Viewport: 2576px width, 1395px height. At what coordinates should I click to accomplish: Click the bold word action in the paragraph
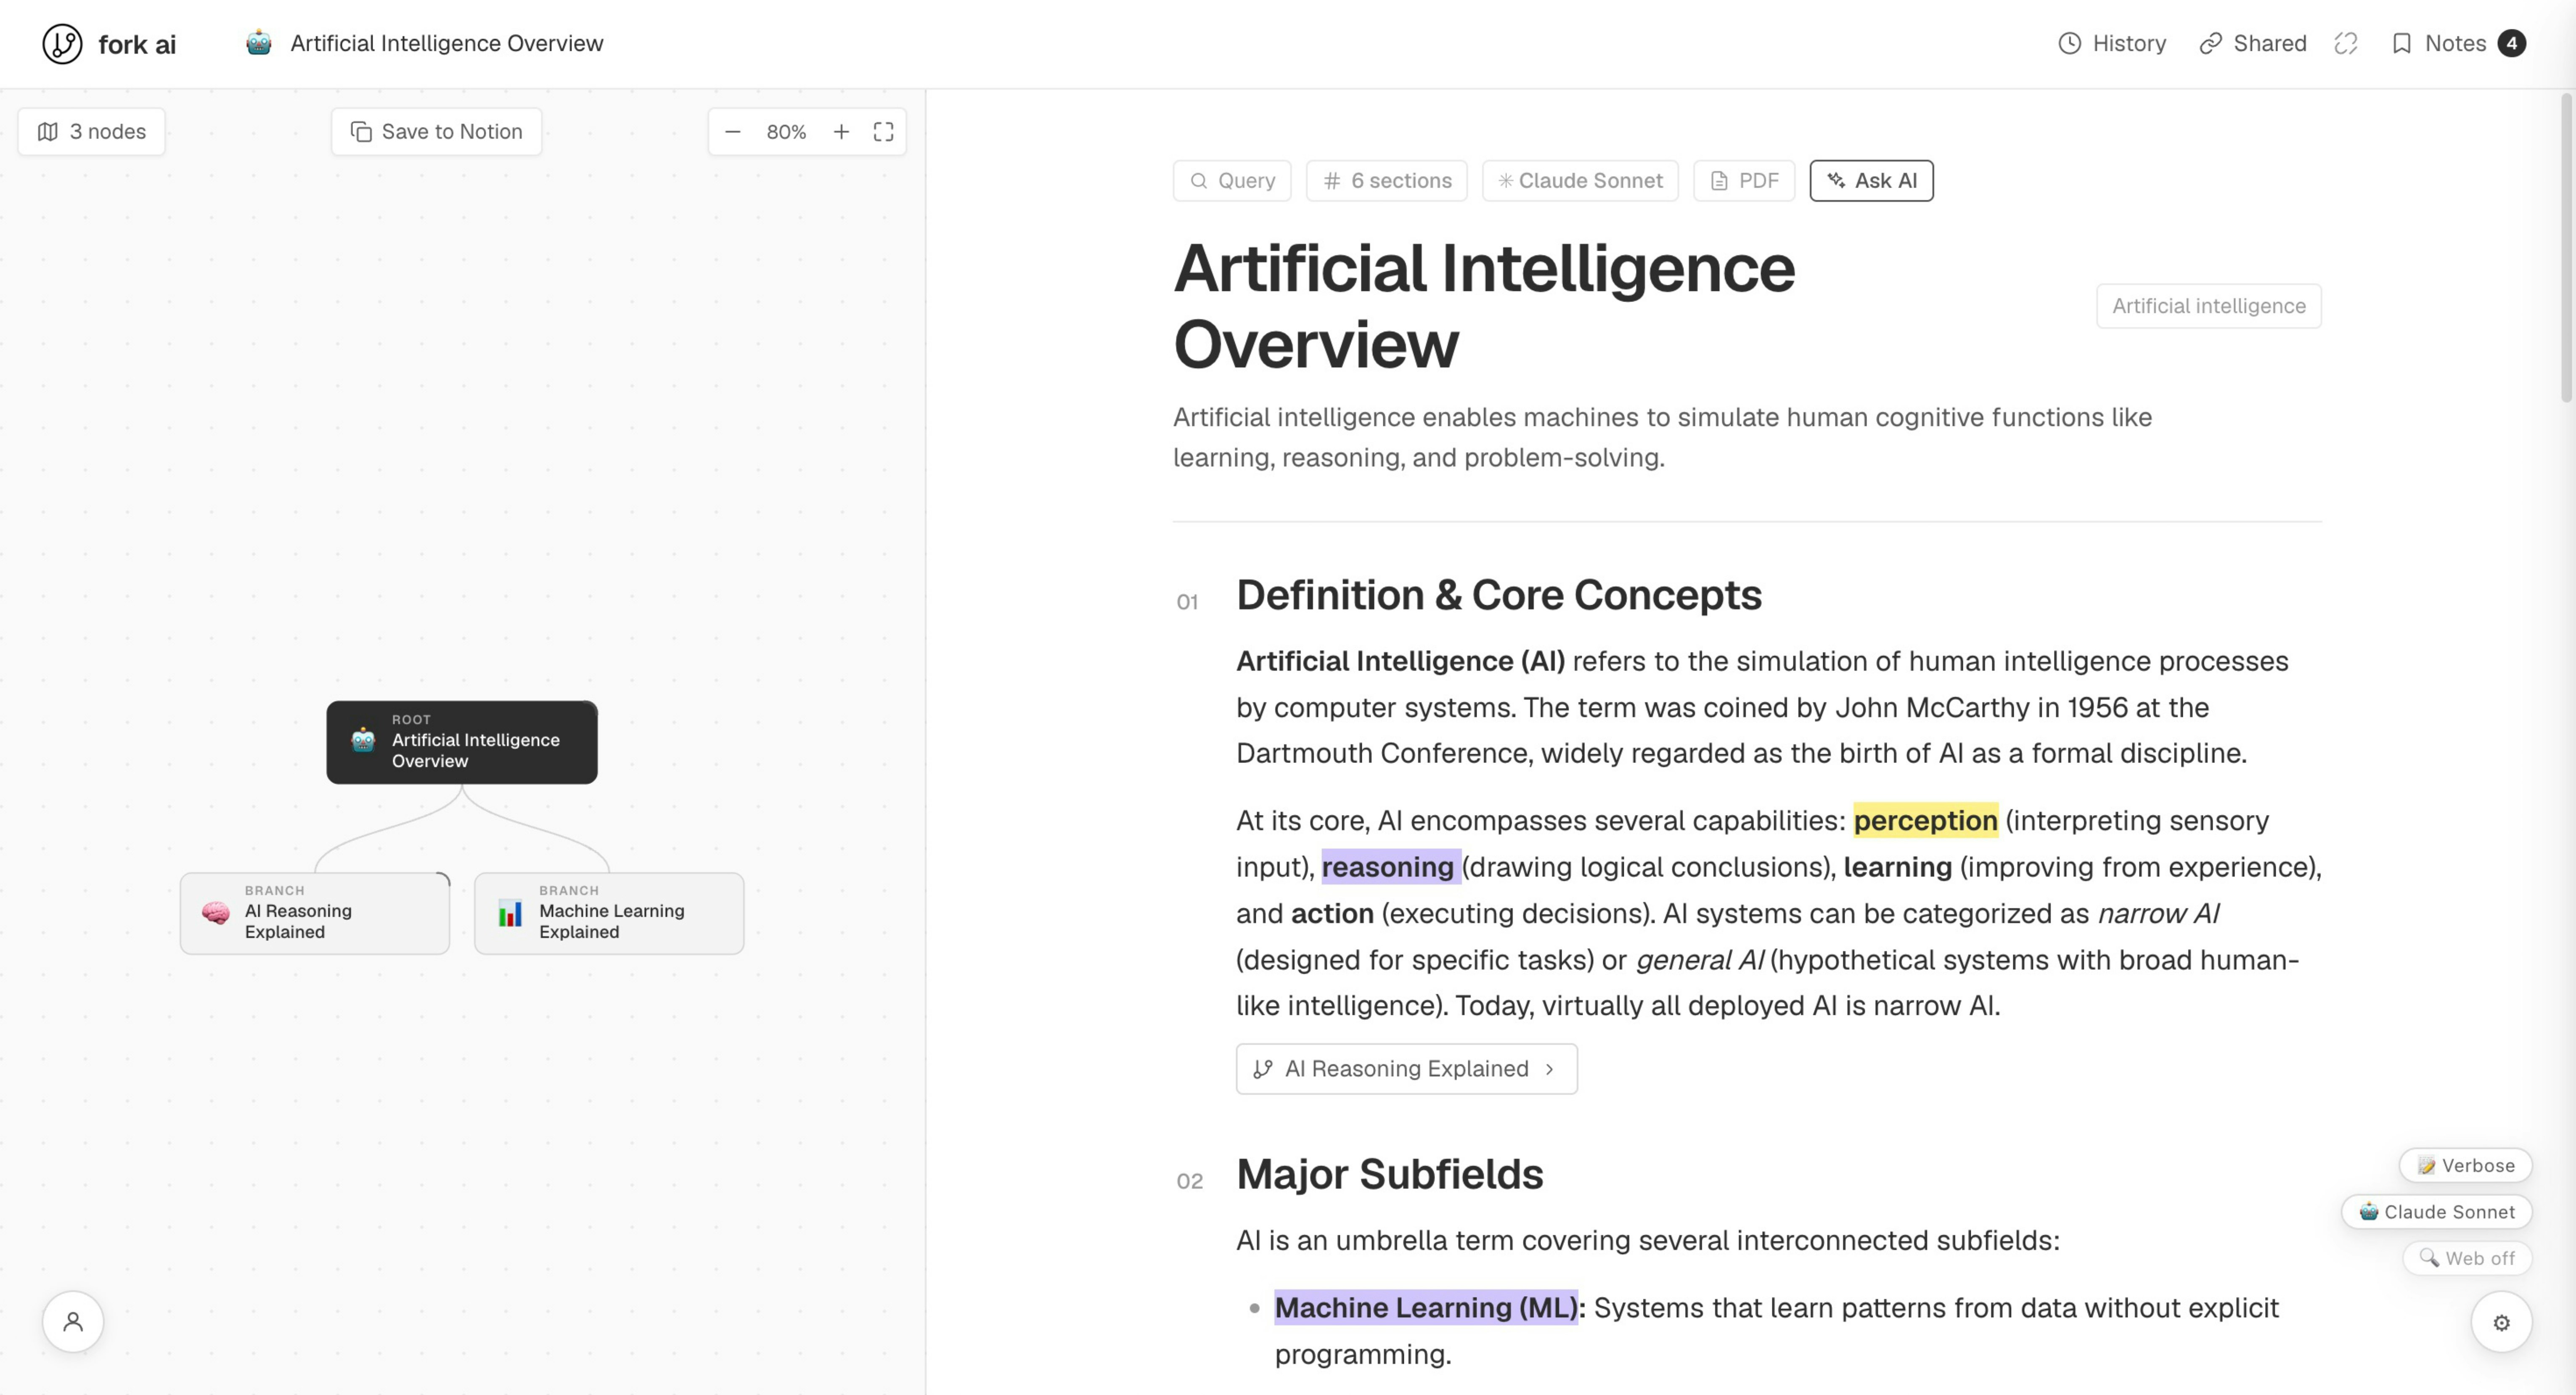coord(1332,913)
